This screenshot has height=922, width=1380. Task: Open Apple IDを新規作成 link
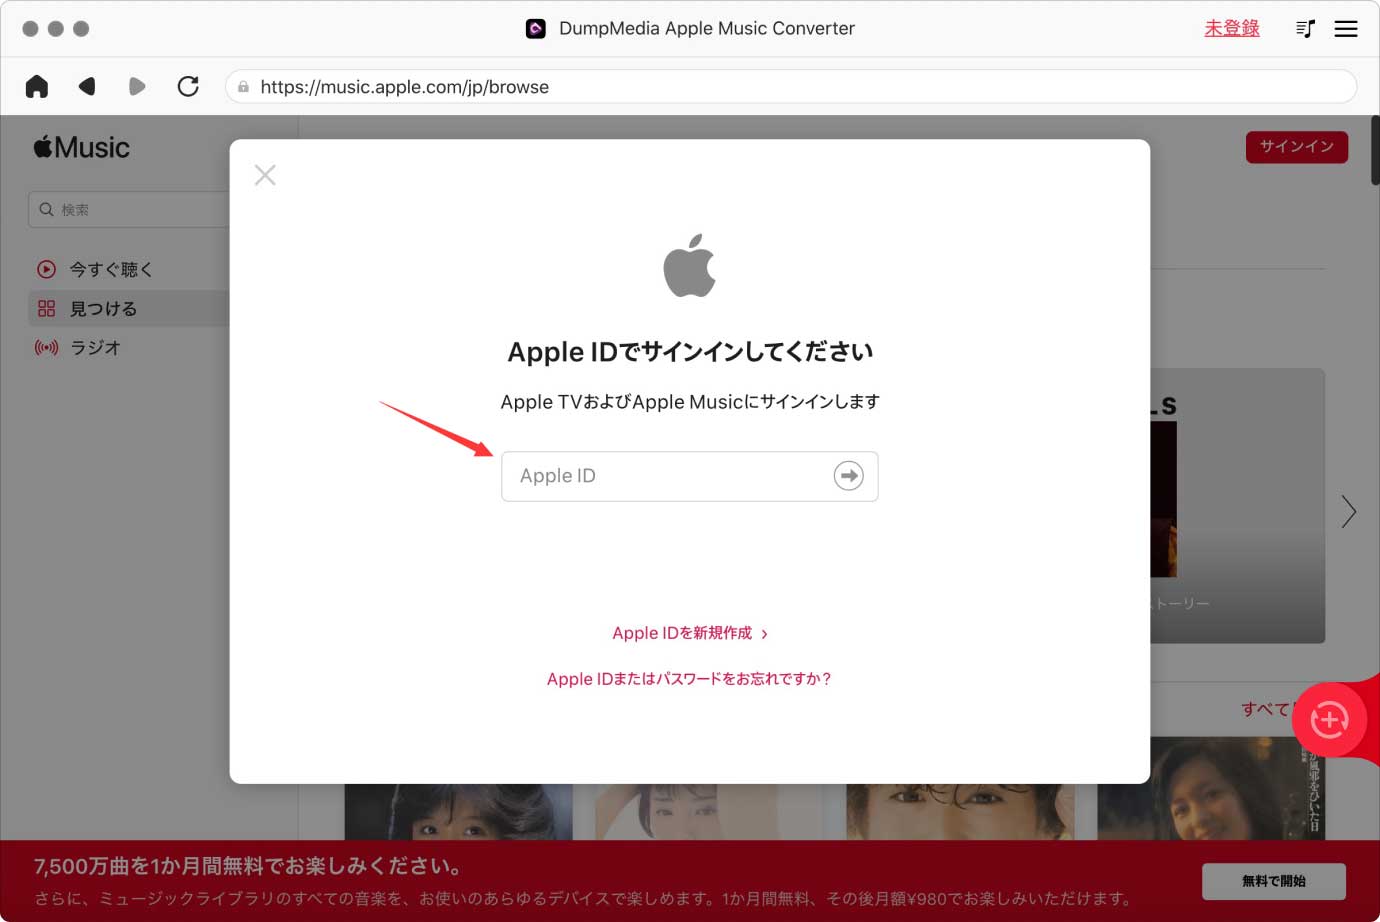tap(690, 633)
